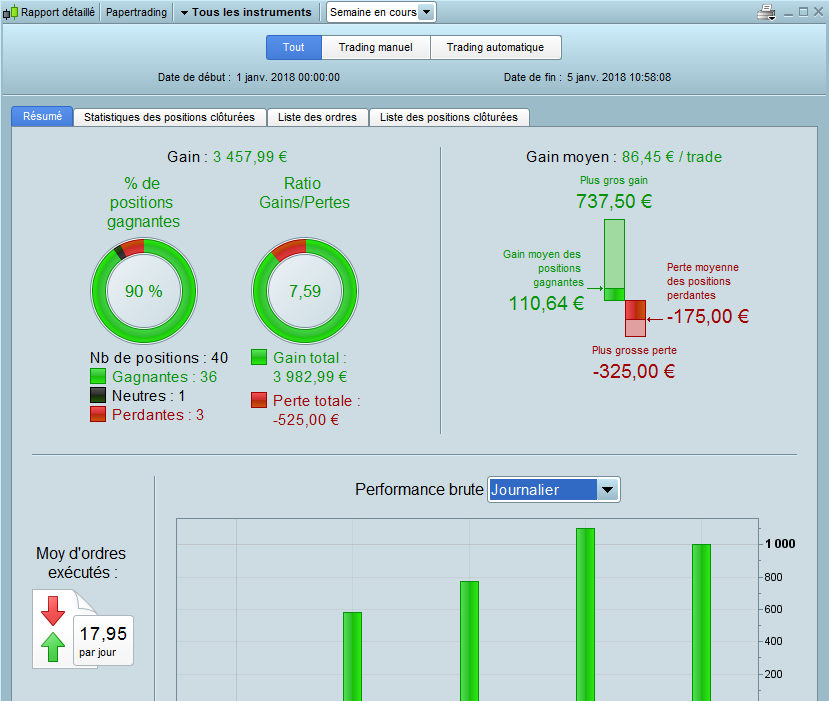Open the Liste des positions clôturées tab
Viewport: 829px width, 701px height.
[449, 117]
